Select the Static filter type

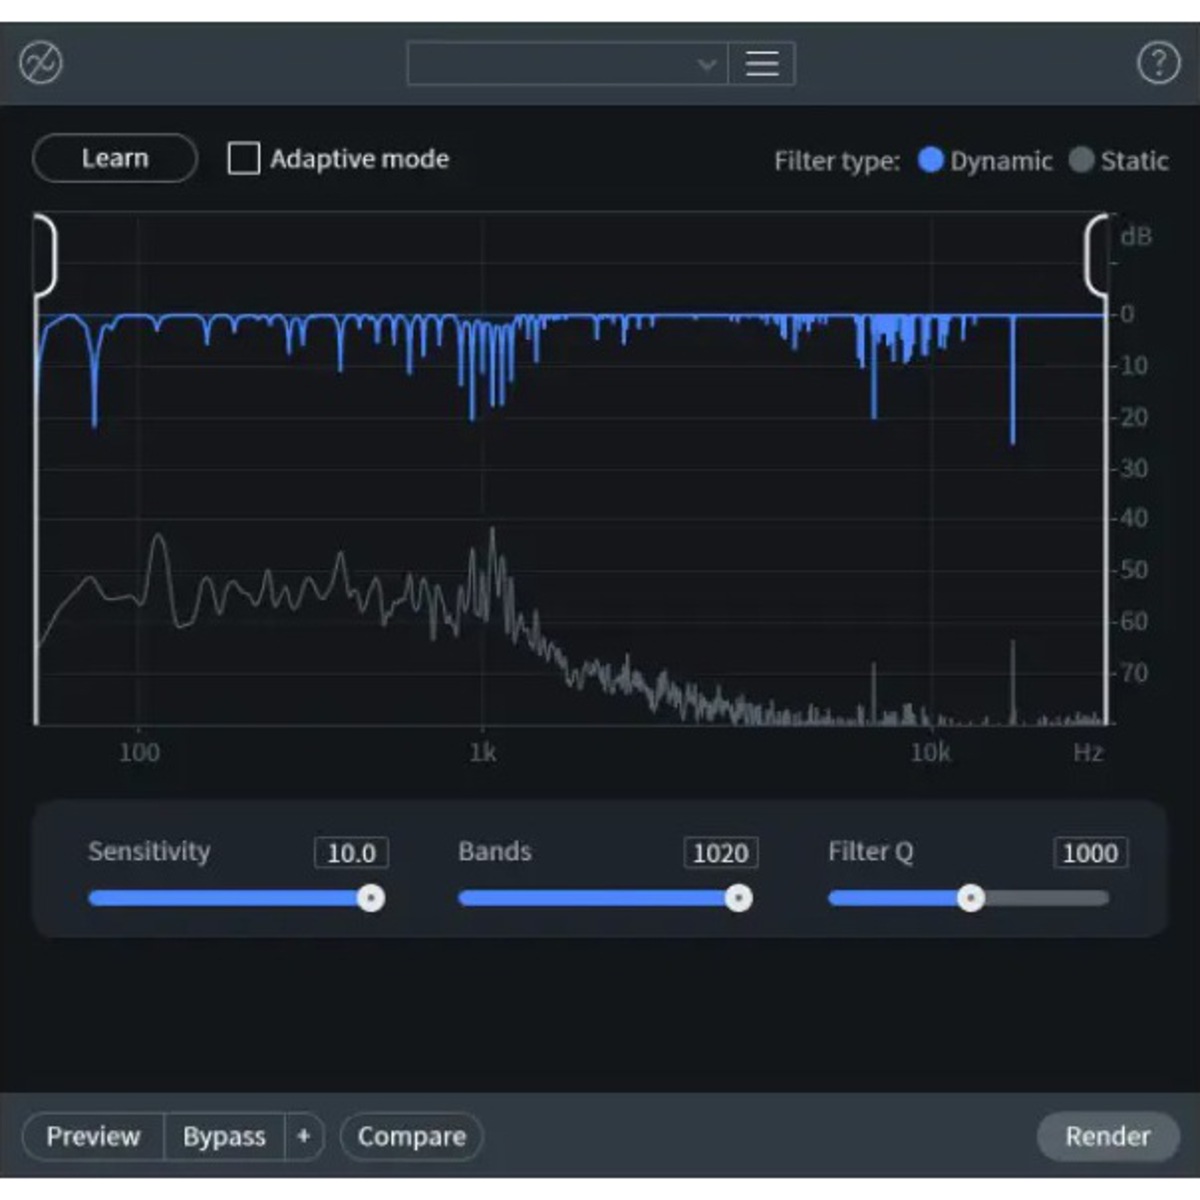1081,160
